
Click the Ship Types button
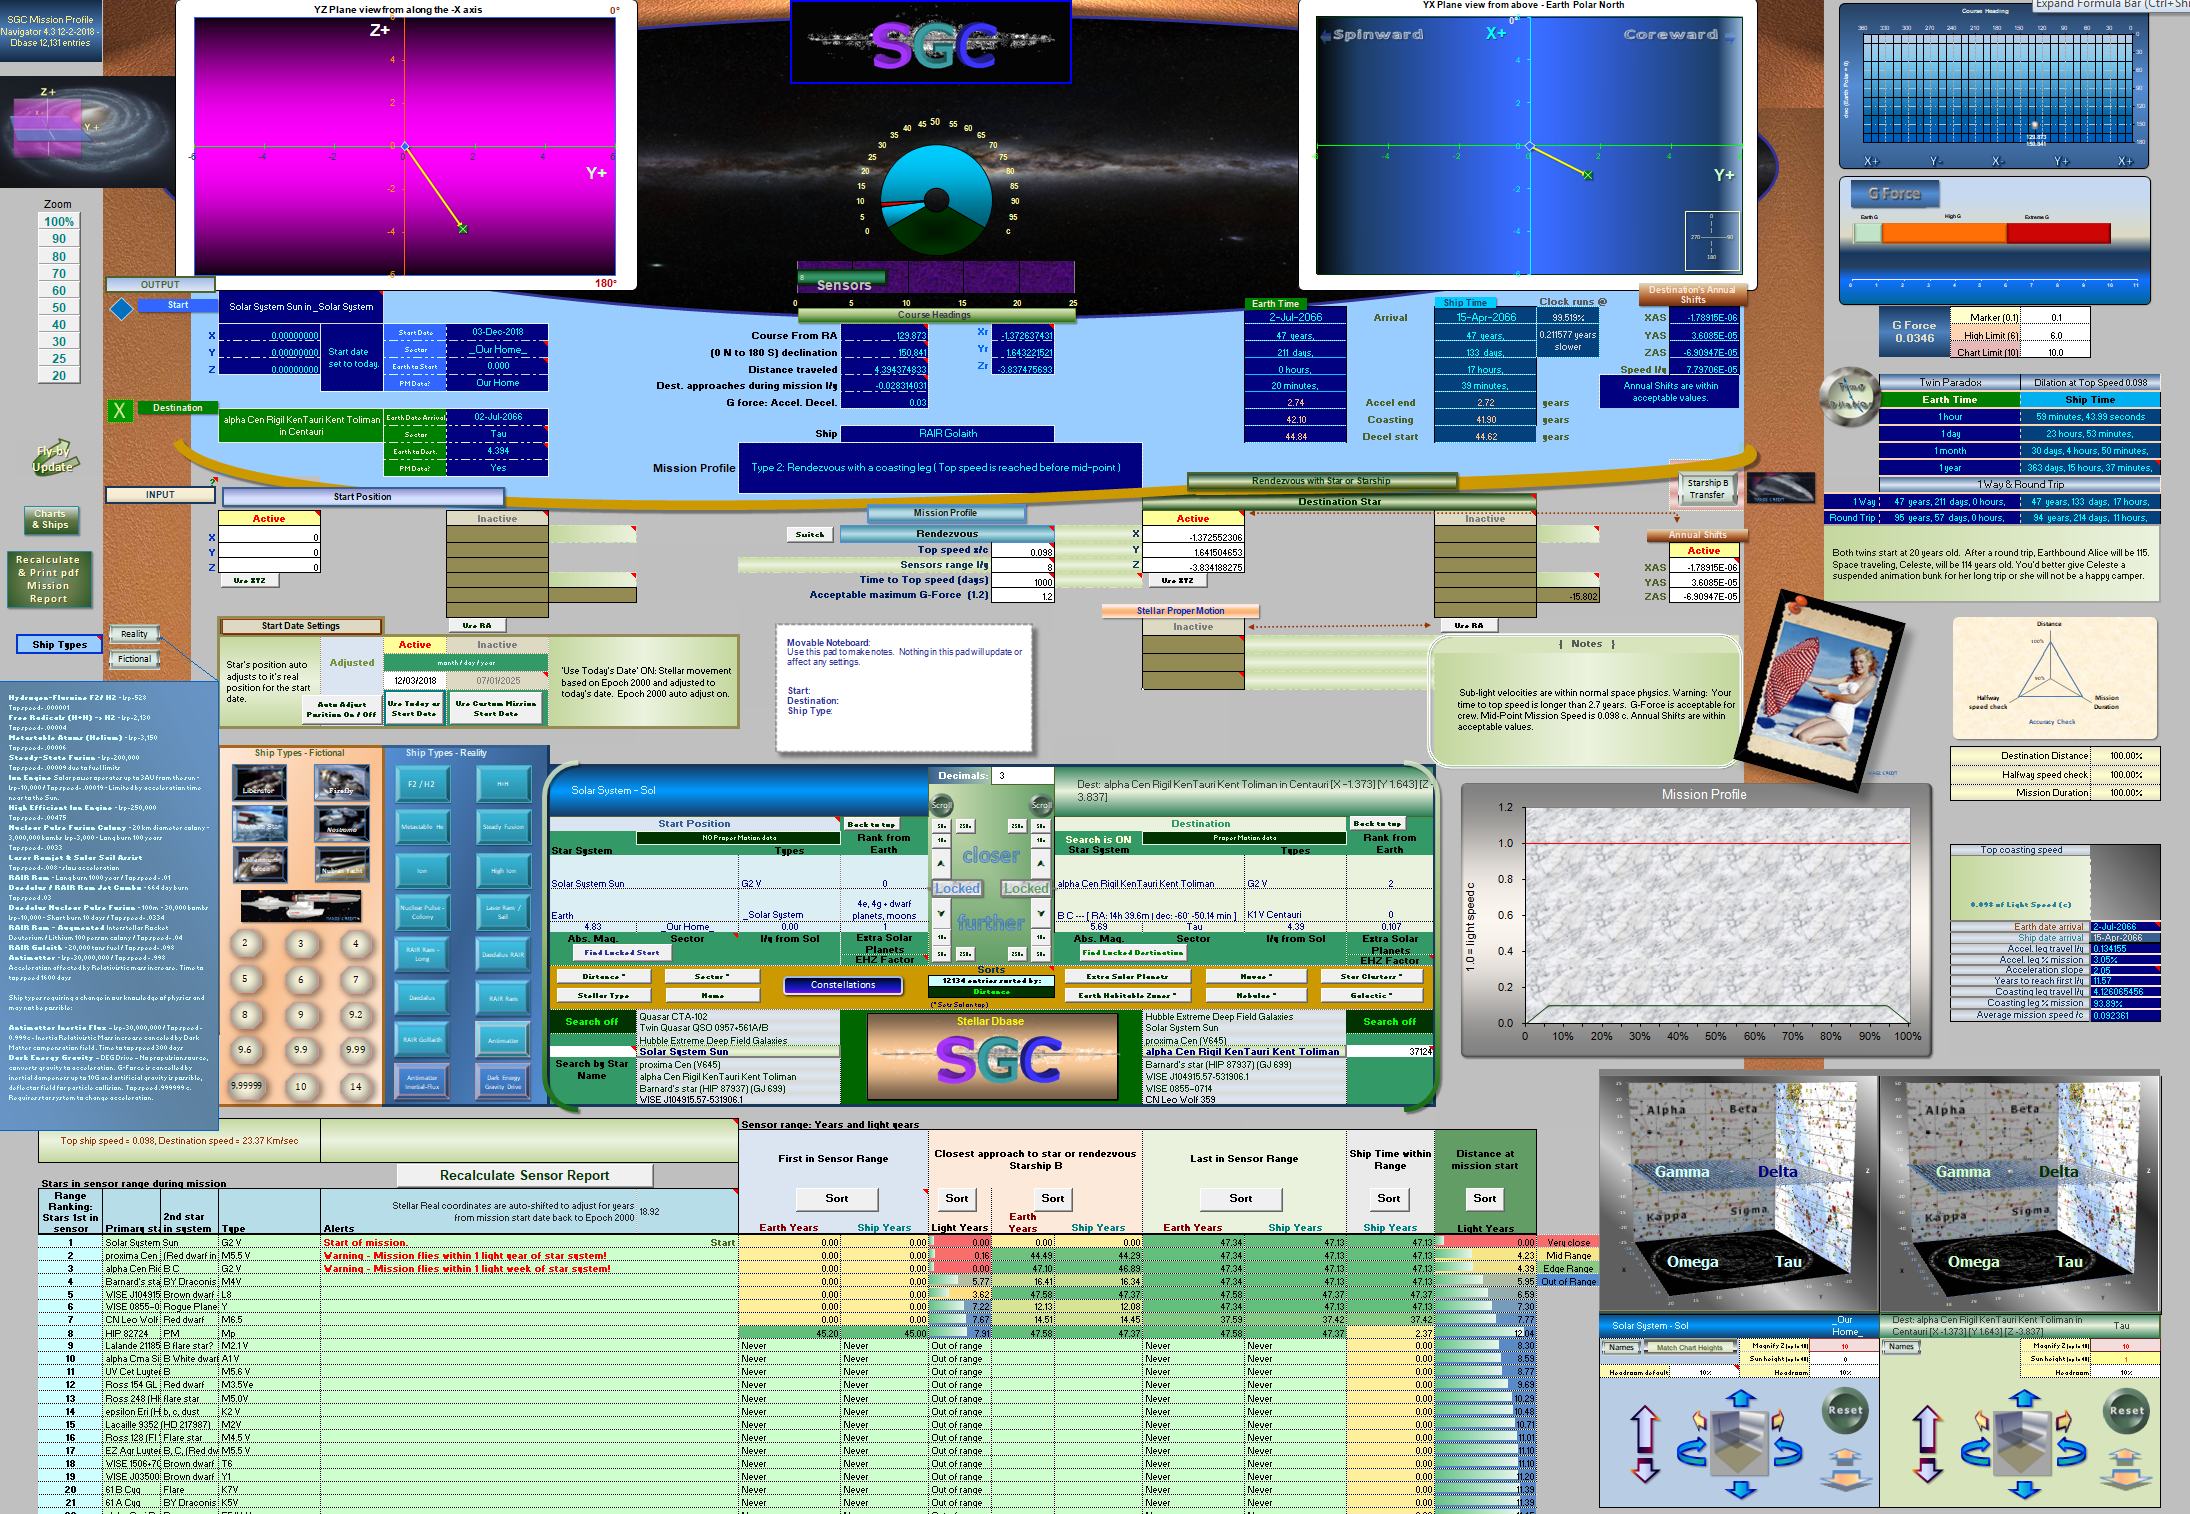60,644
